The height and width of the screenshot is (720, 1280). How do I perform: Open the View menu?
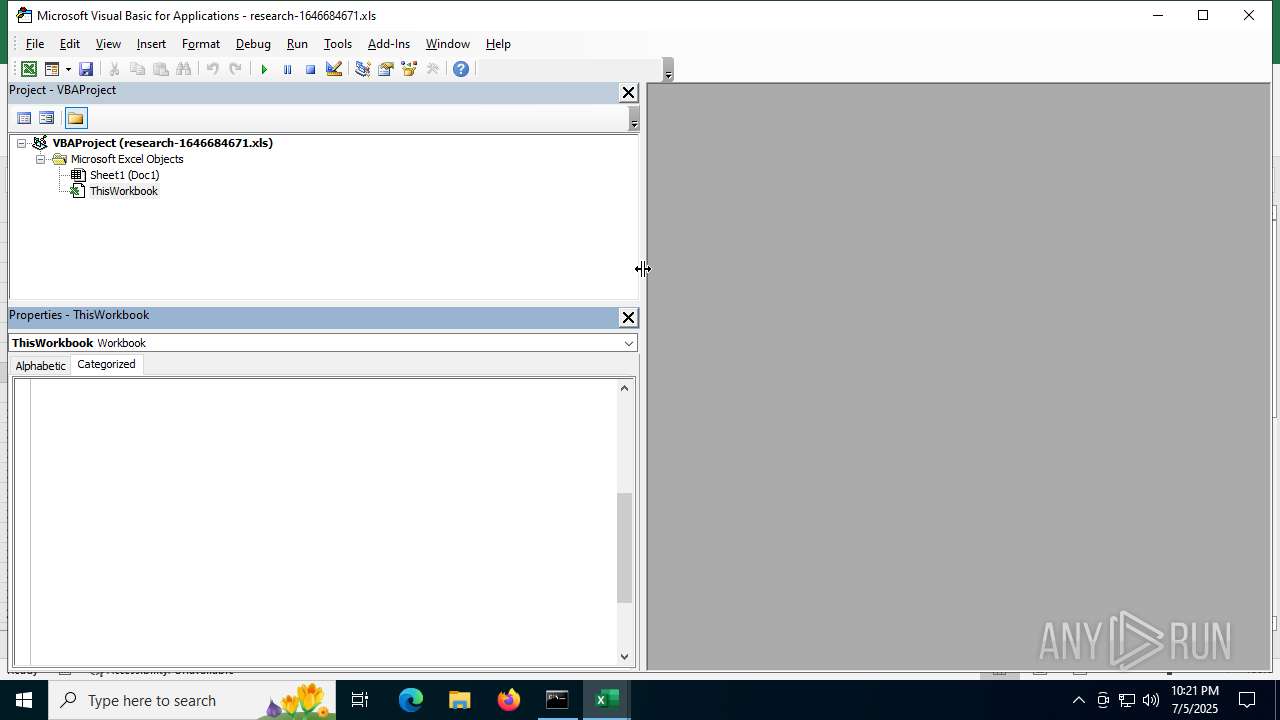(108, 44)
